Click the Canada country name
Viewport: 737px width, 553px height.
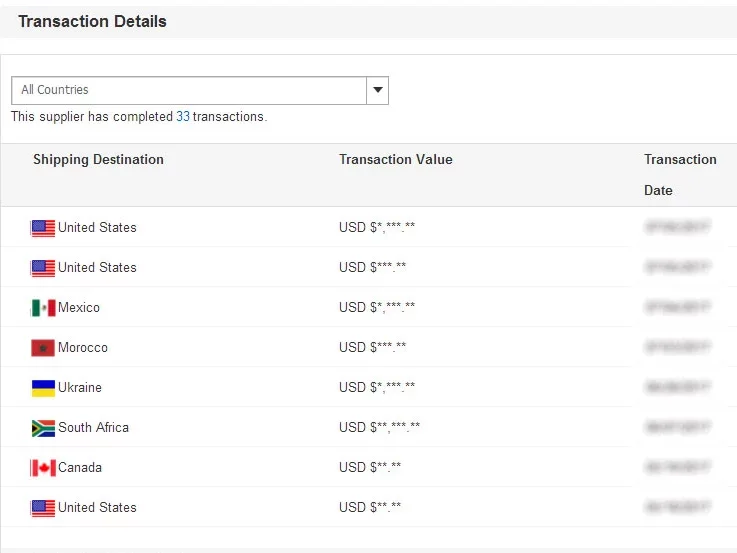pos(80,468)
